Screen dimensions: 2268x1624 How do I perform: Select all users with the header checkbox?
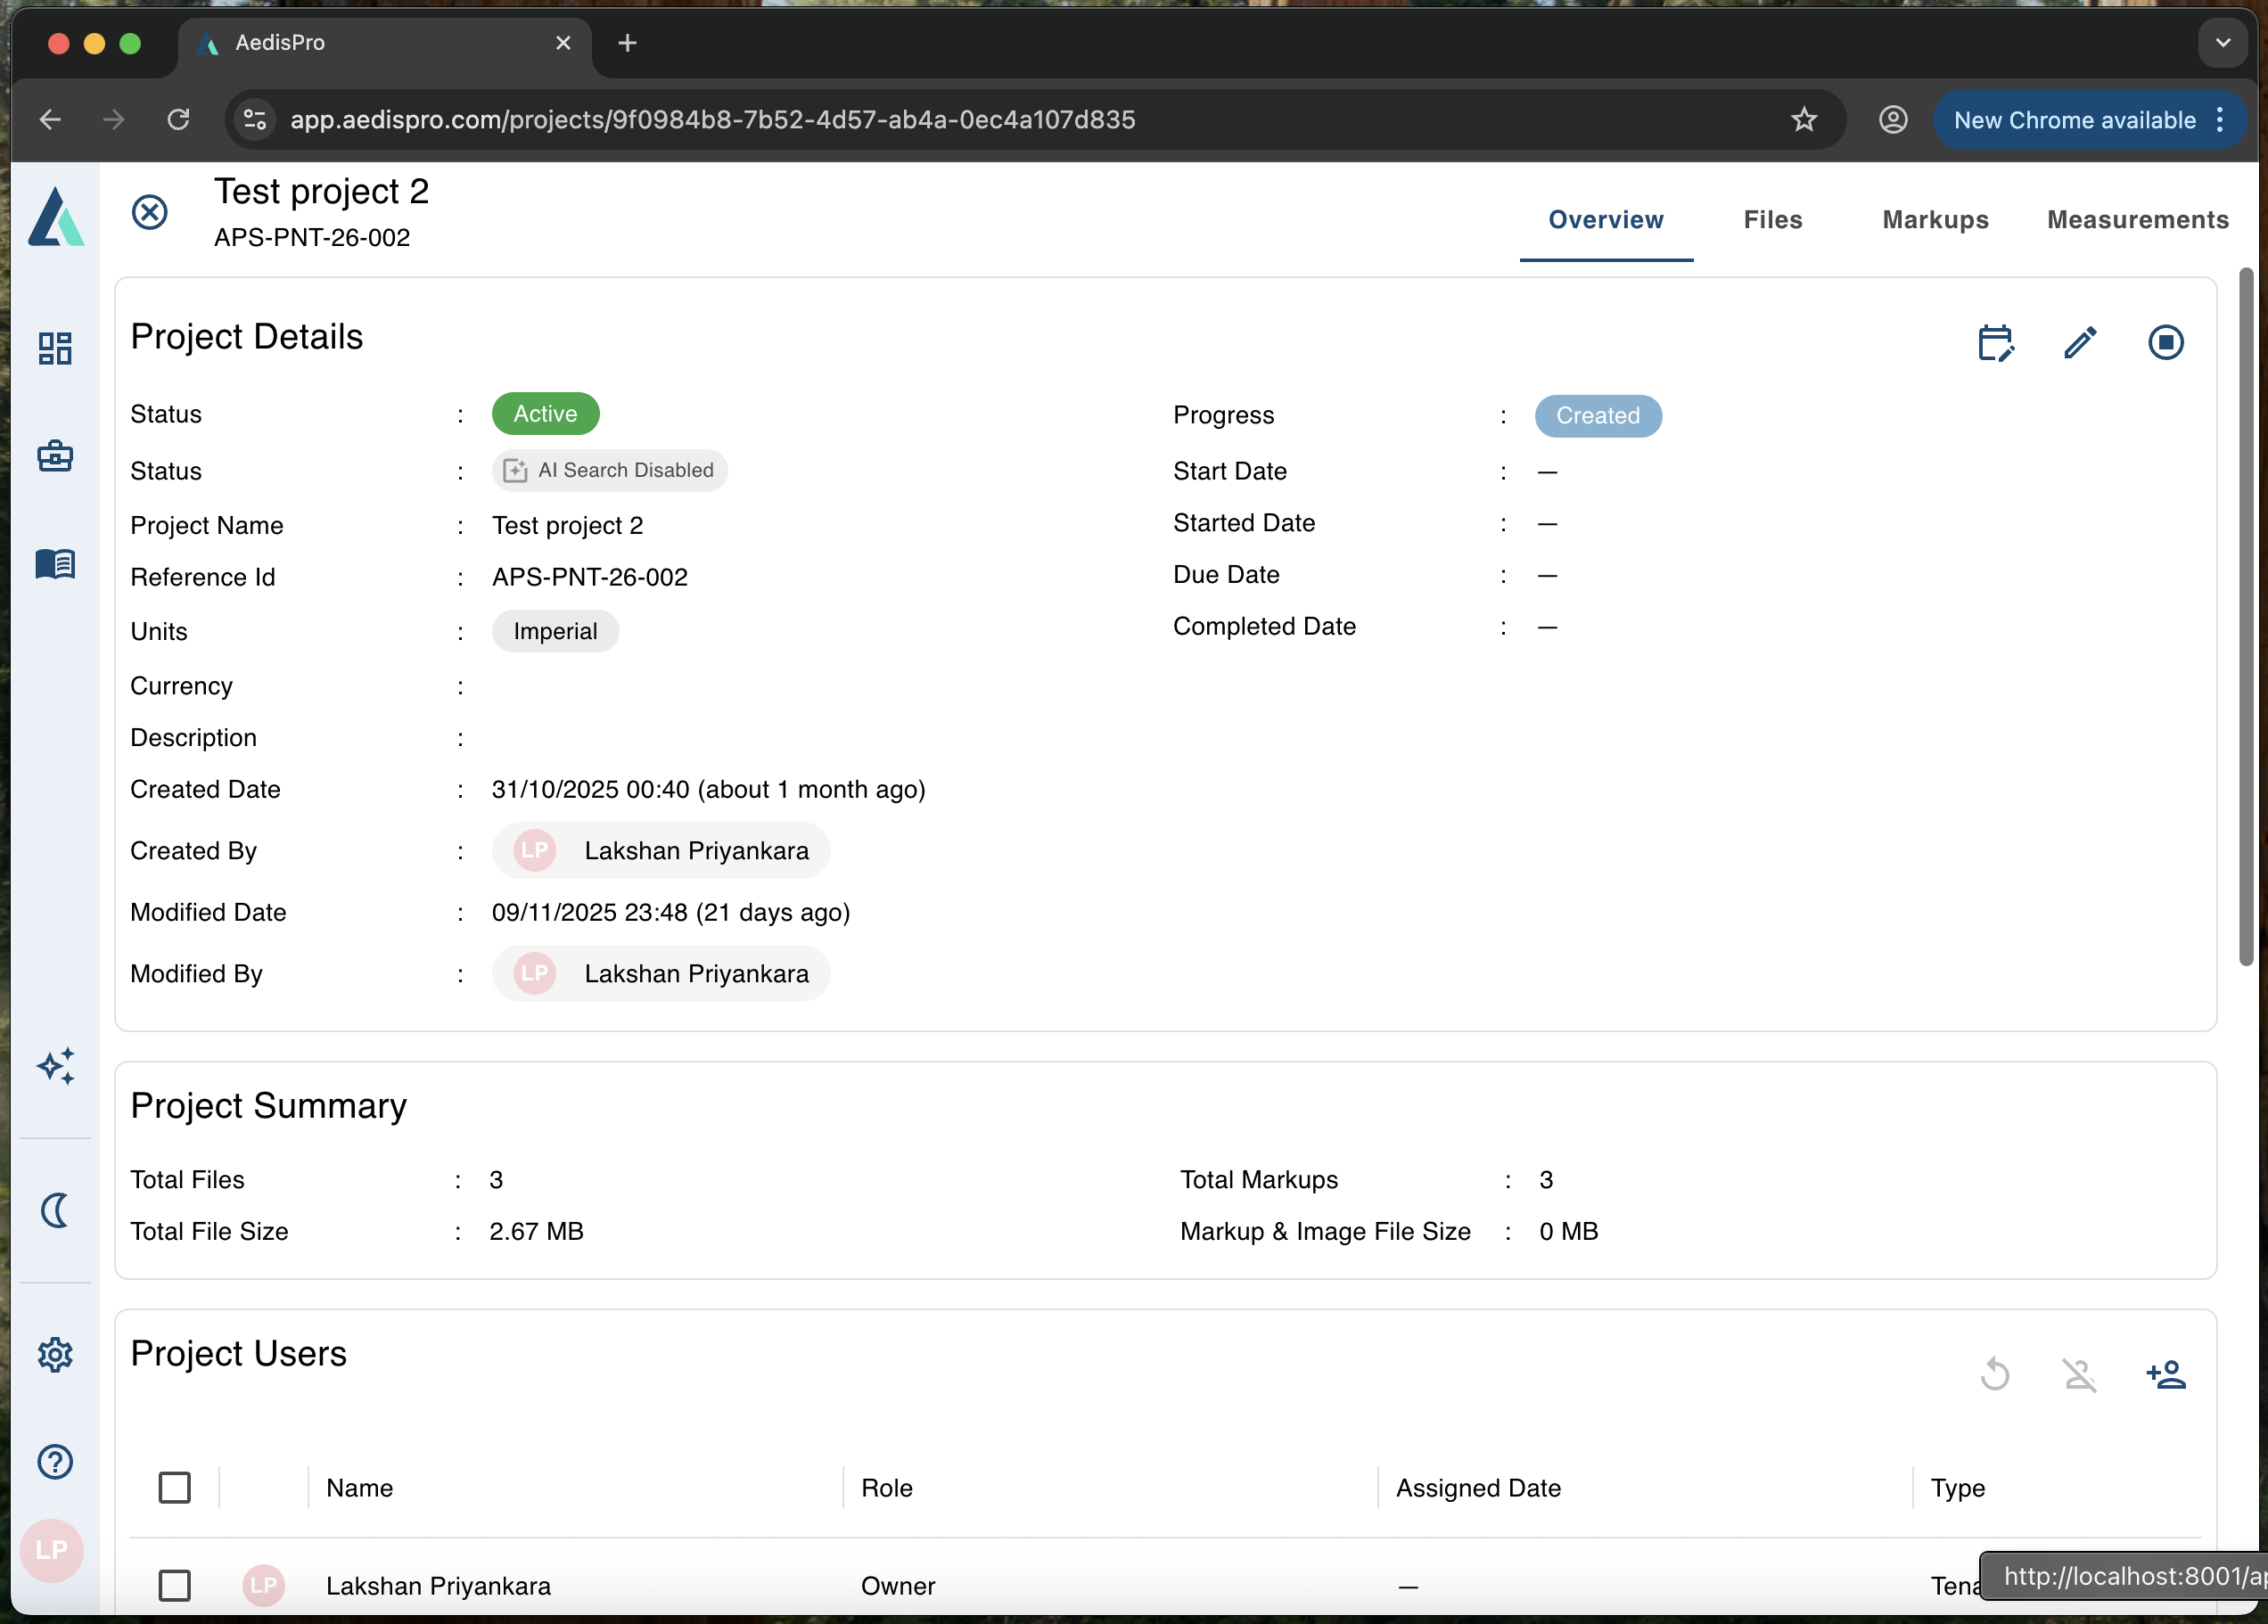pyautogui.click(x=175, y=1487)
